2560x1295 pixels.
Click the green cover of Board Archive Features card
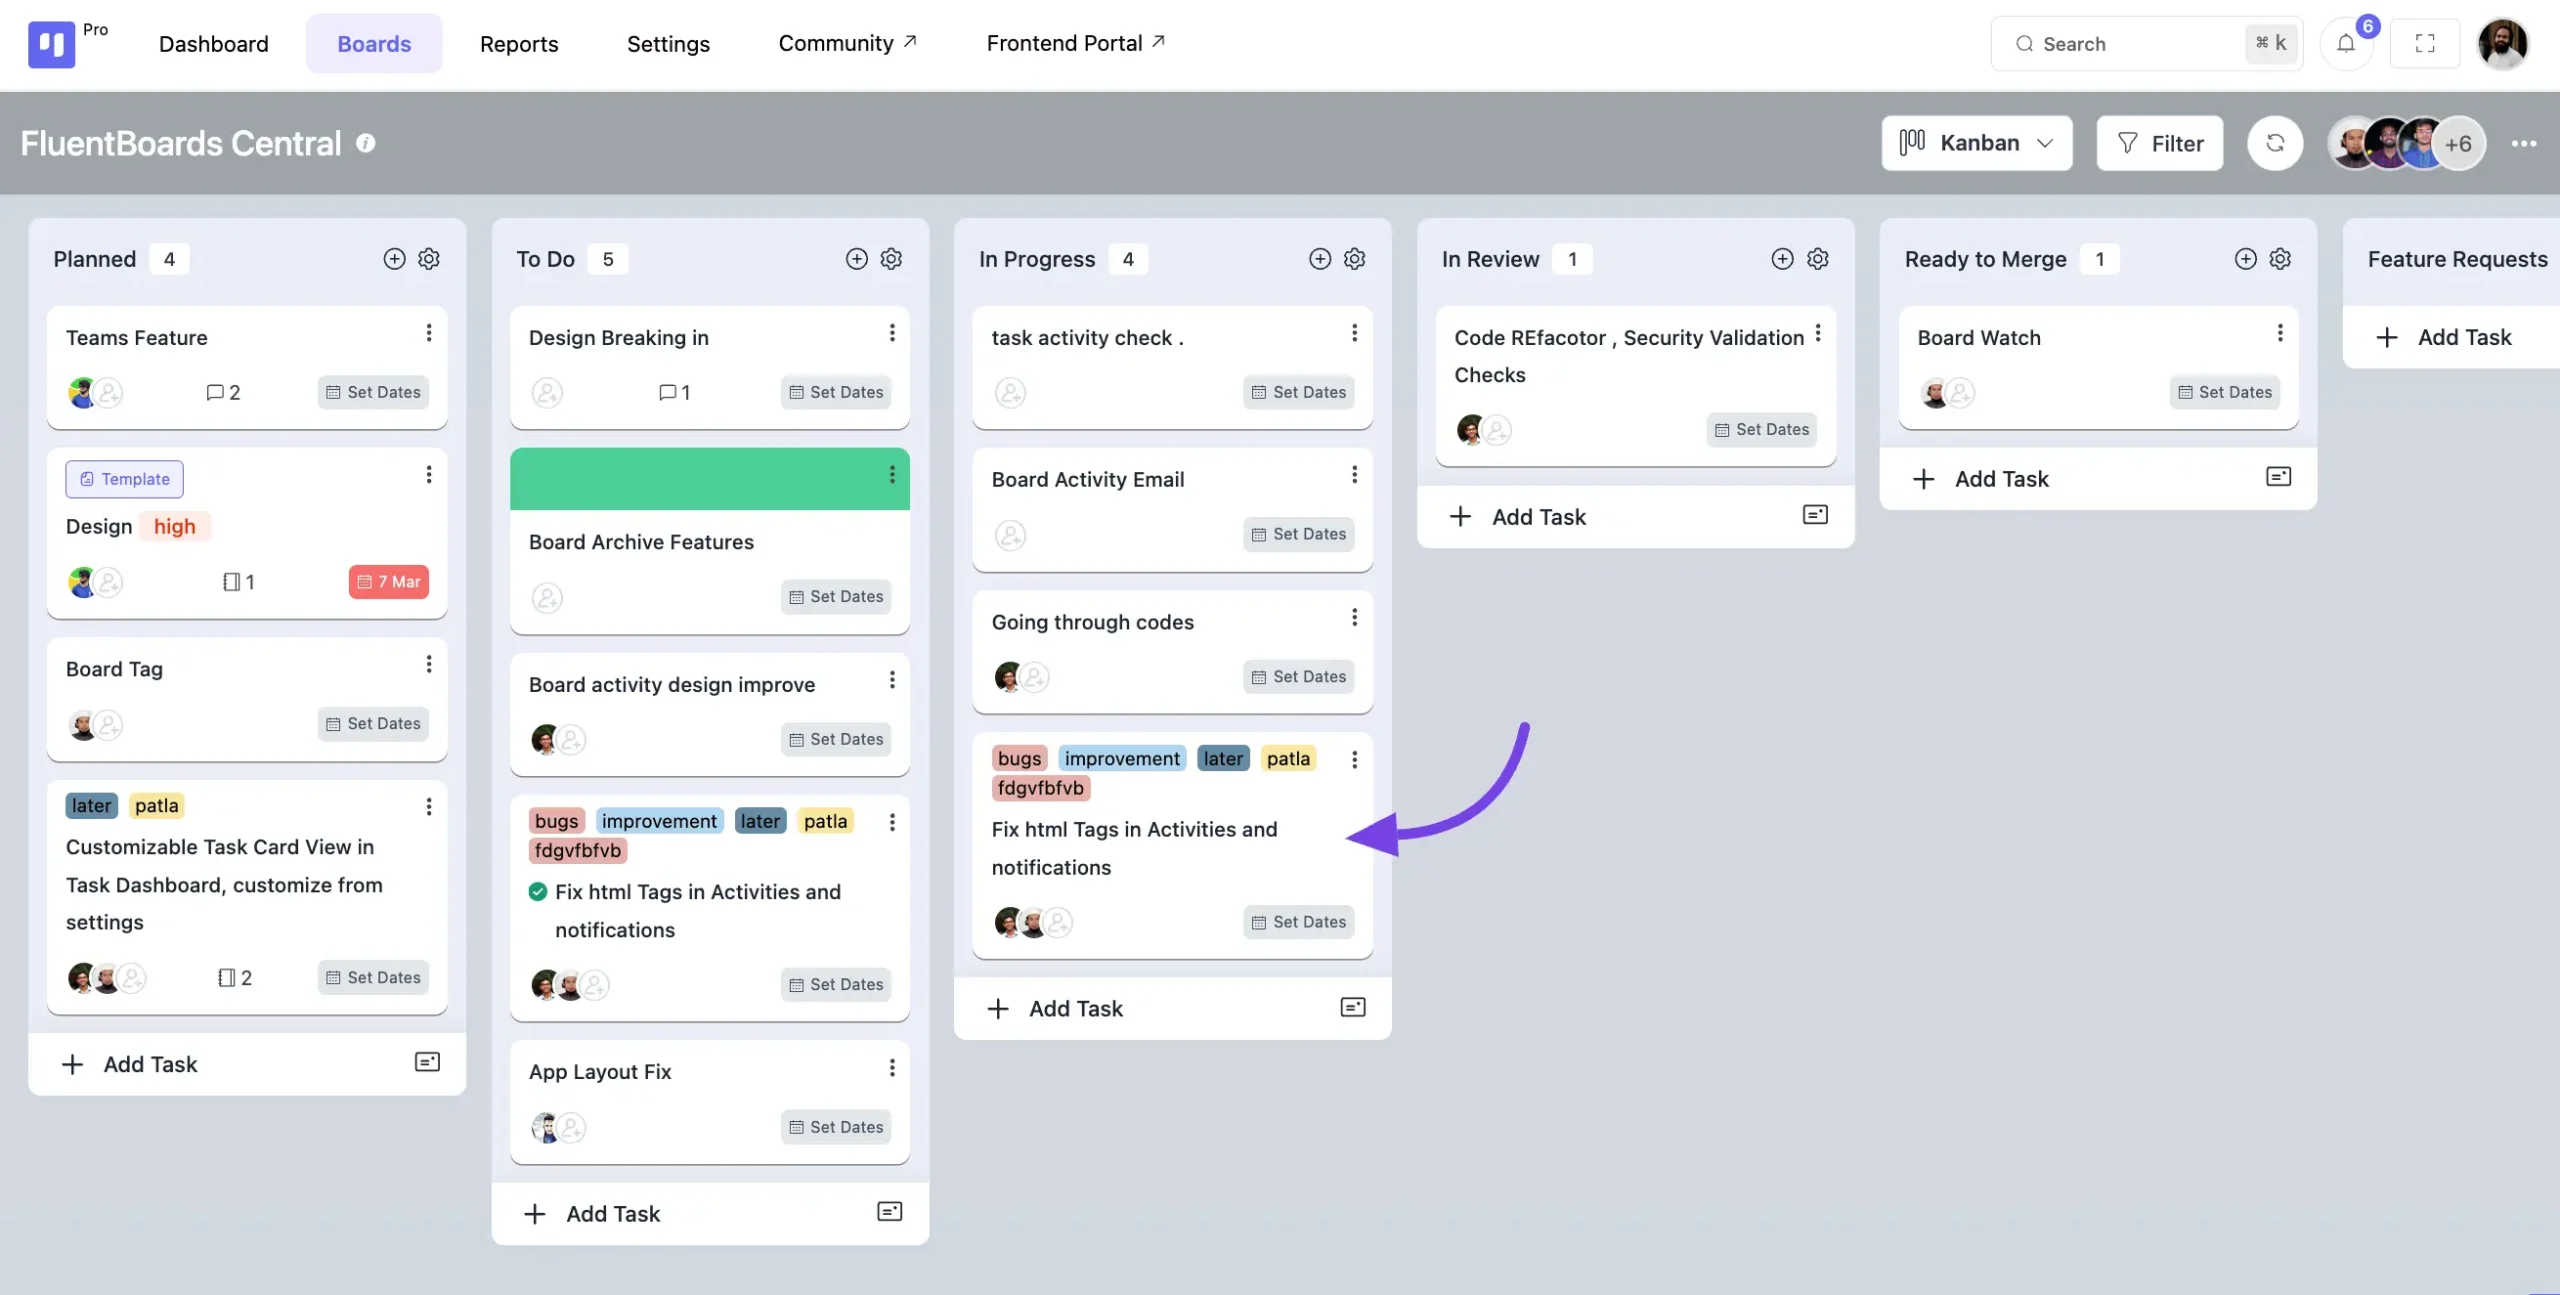click(x=710, y=479)
